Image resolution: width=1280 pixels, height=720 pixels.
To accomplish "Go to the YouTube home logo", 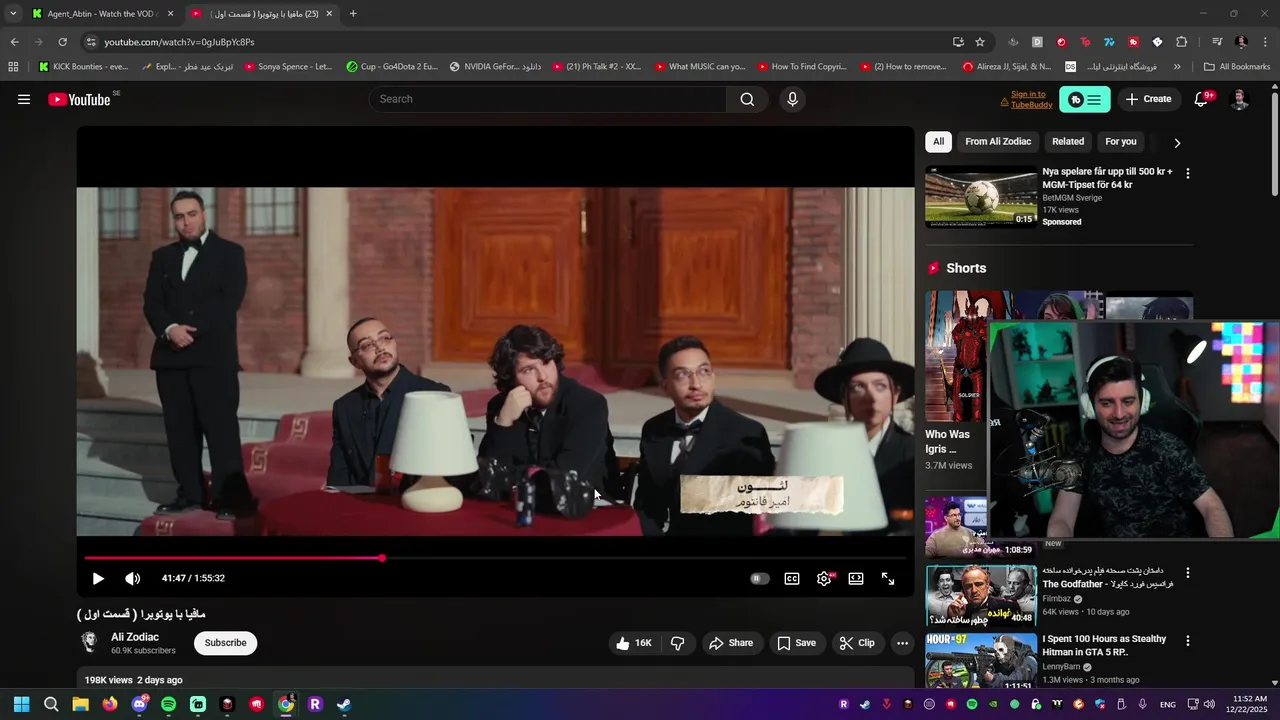I will (79, 99).
